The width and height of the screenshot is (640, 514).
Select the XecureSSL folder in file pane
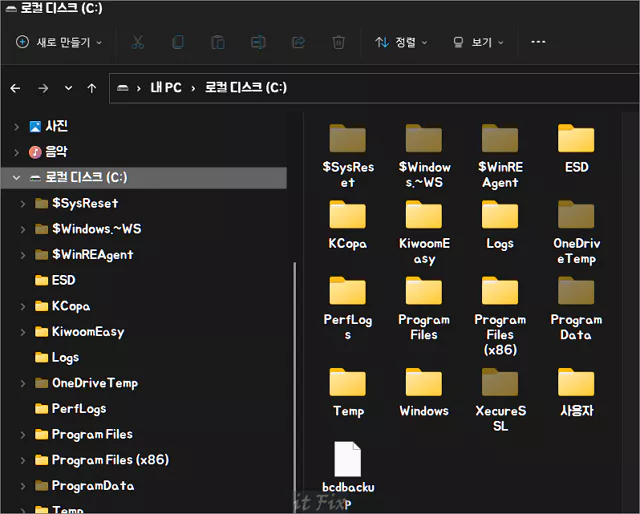pyautogui.click(x=500, y=383)
